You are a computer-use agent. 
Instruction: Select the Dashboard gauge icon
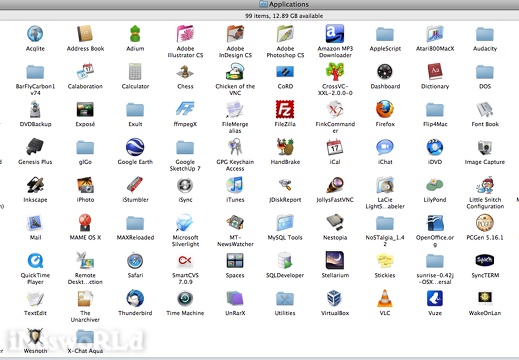385,72
